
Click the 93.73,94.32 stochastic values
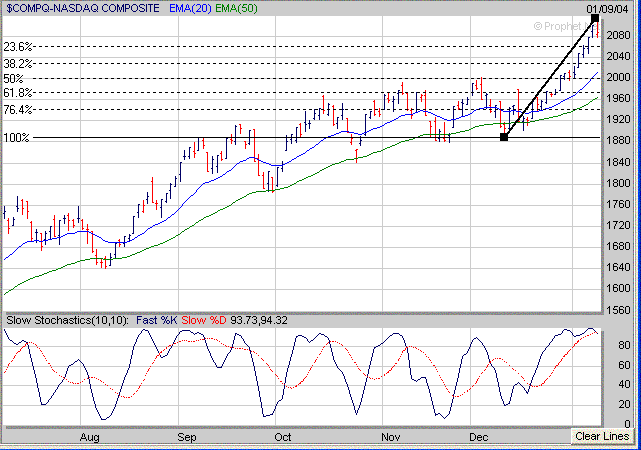tap(259, 320)
